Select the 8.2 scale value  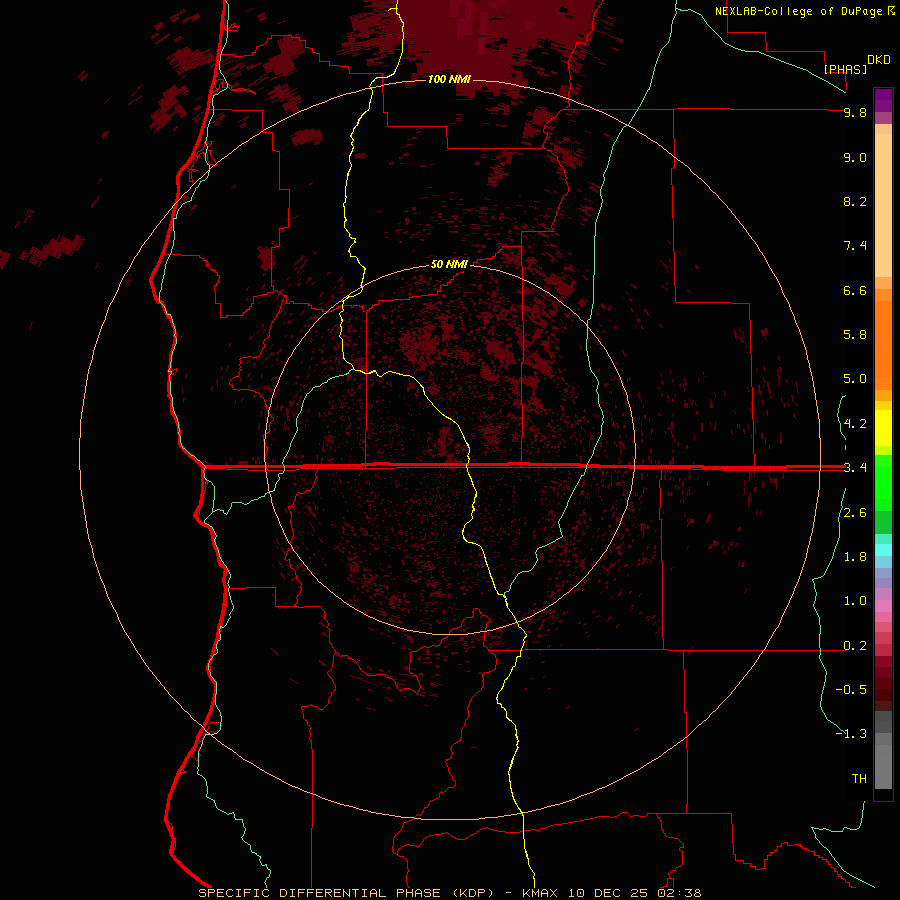click(x=855, y=201)
